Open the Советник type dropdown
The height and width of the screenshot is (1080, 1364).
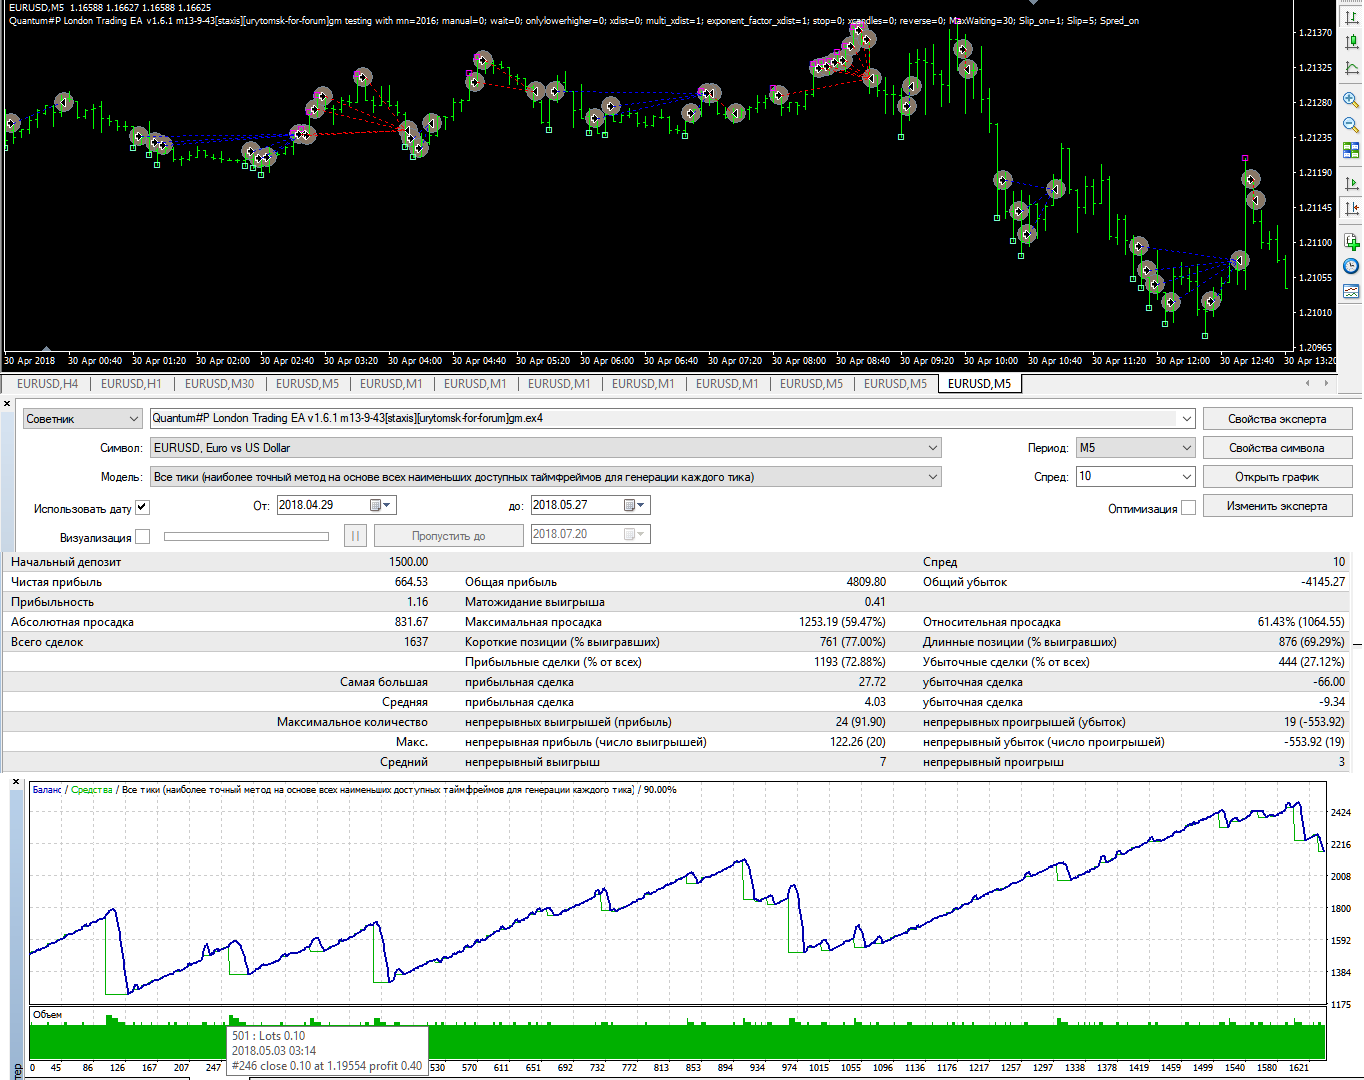(x=83, y=419)
